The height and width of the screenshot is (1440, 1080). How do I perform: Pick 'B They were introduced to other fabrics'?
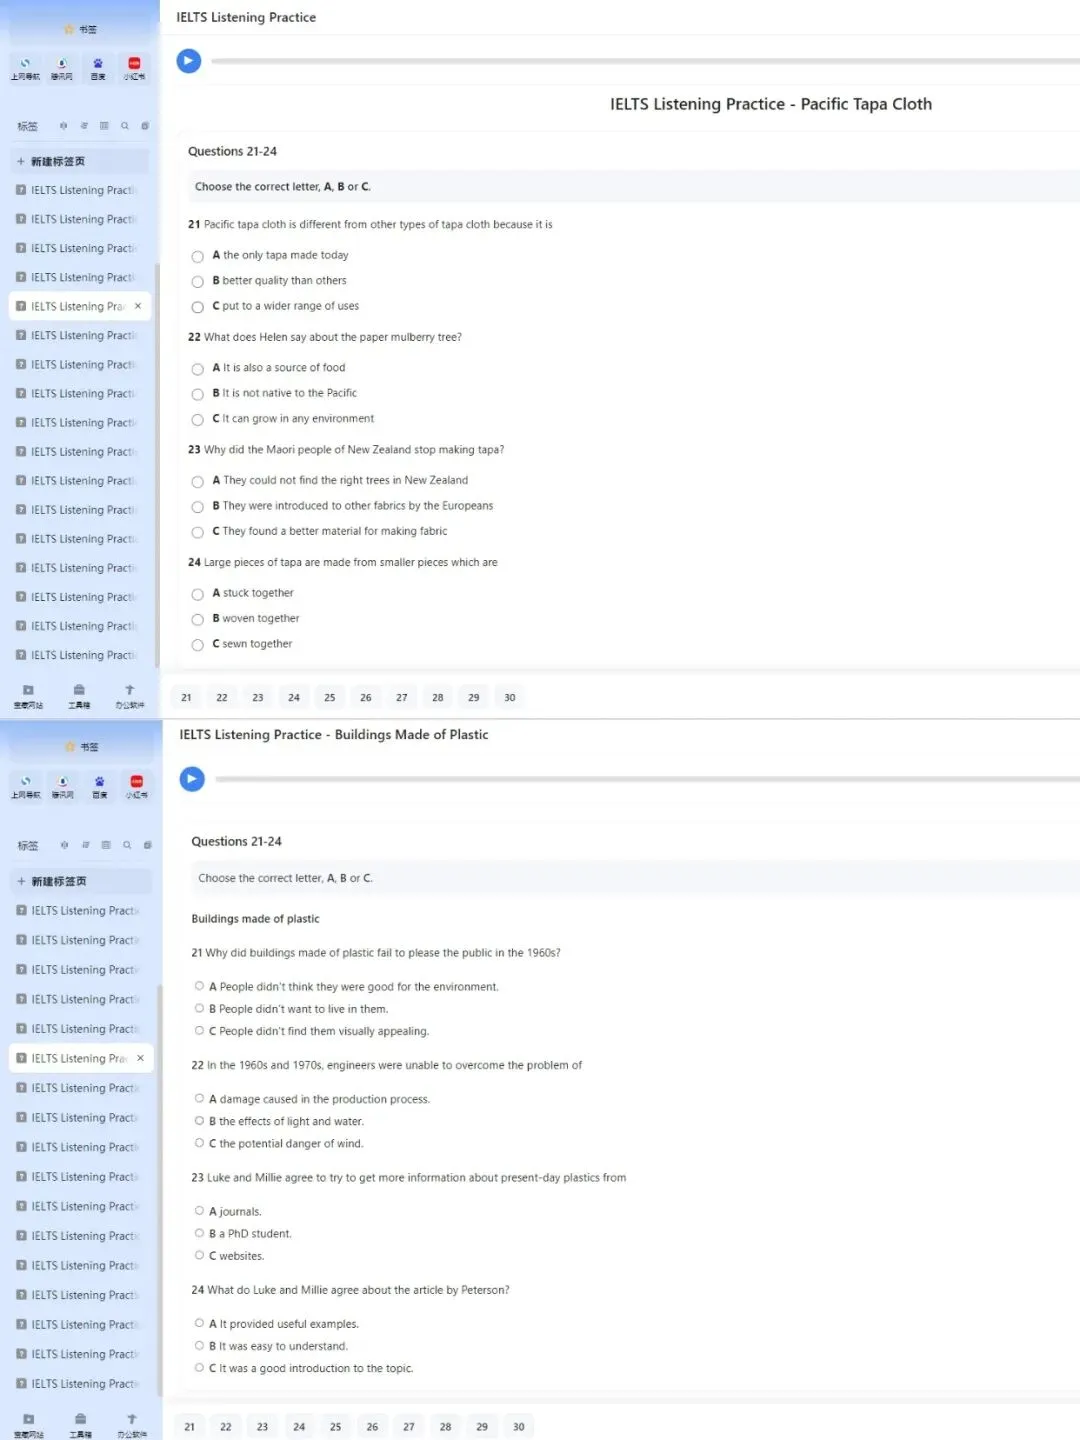[197, 507]
